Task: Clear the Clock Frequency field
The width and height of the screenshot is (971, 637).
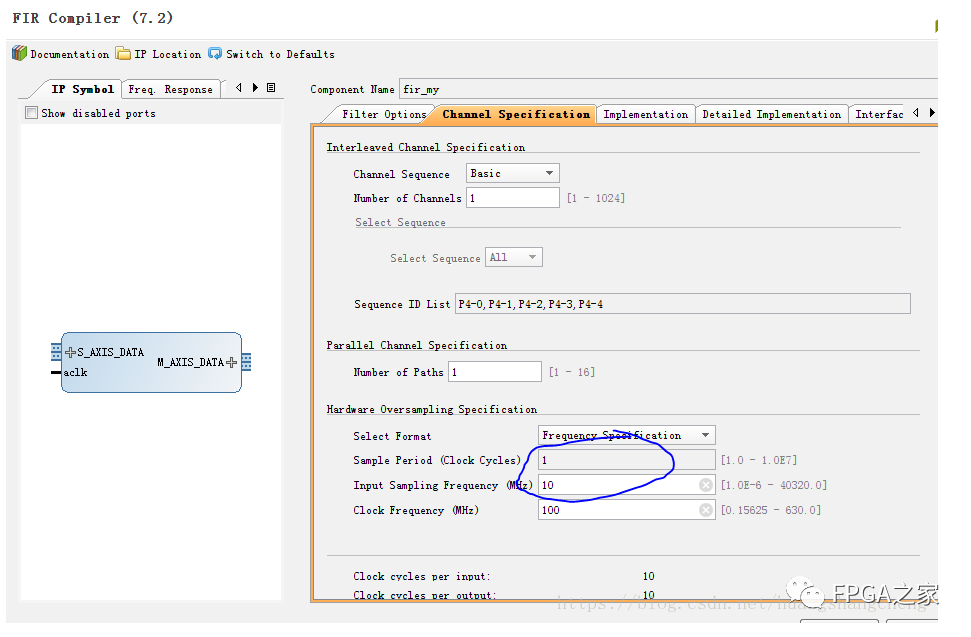Action: [x=705, y=510]
